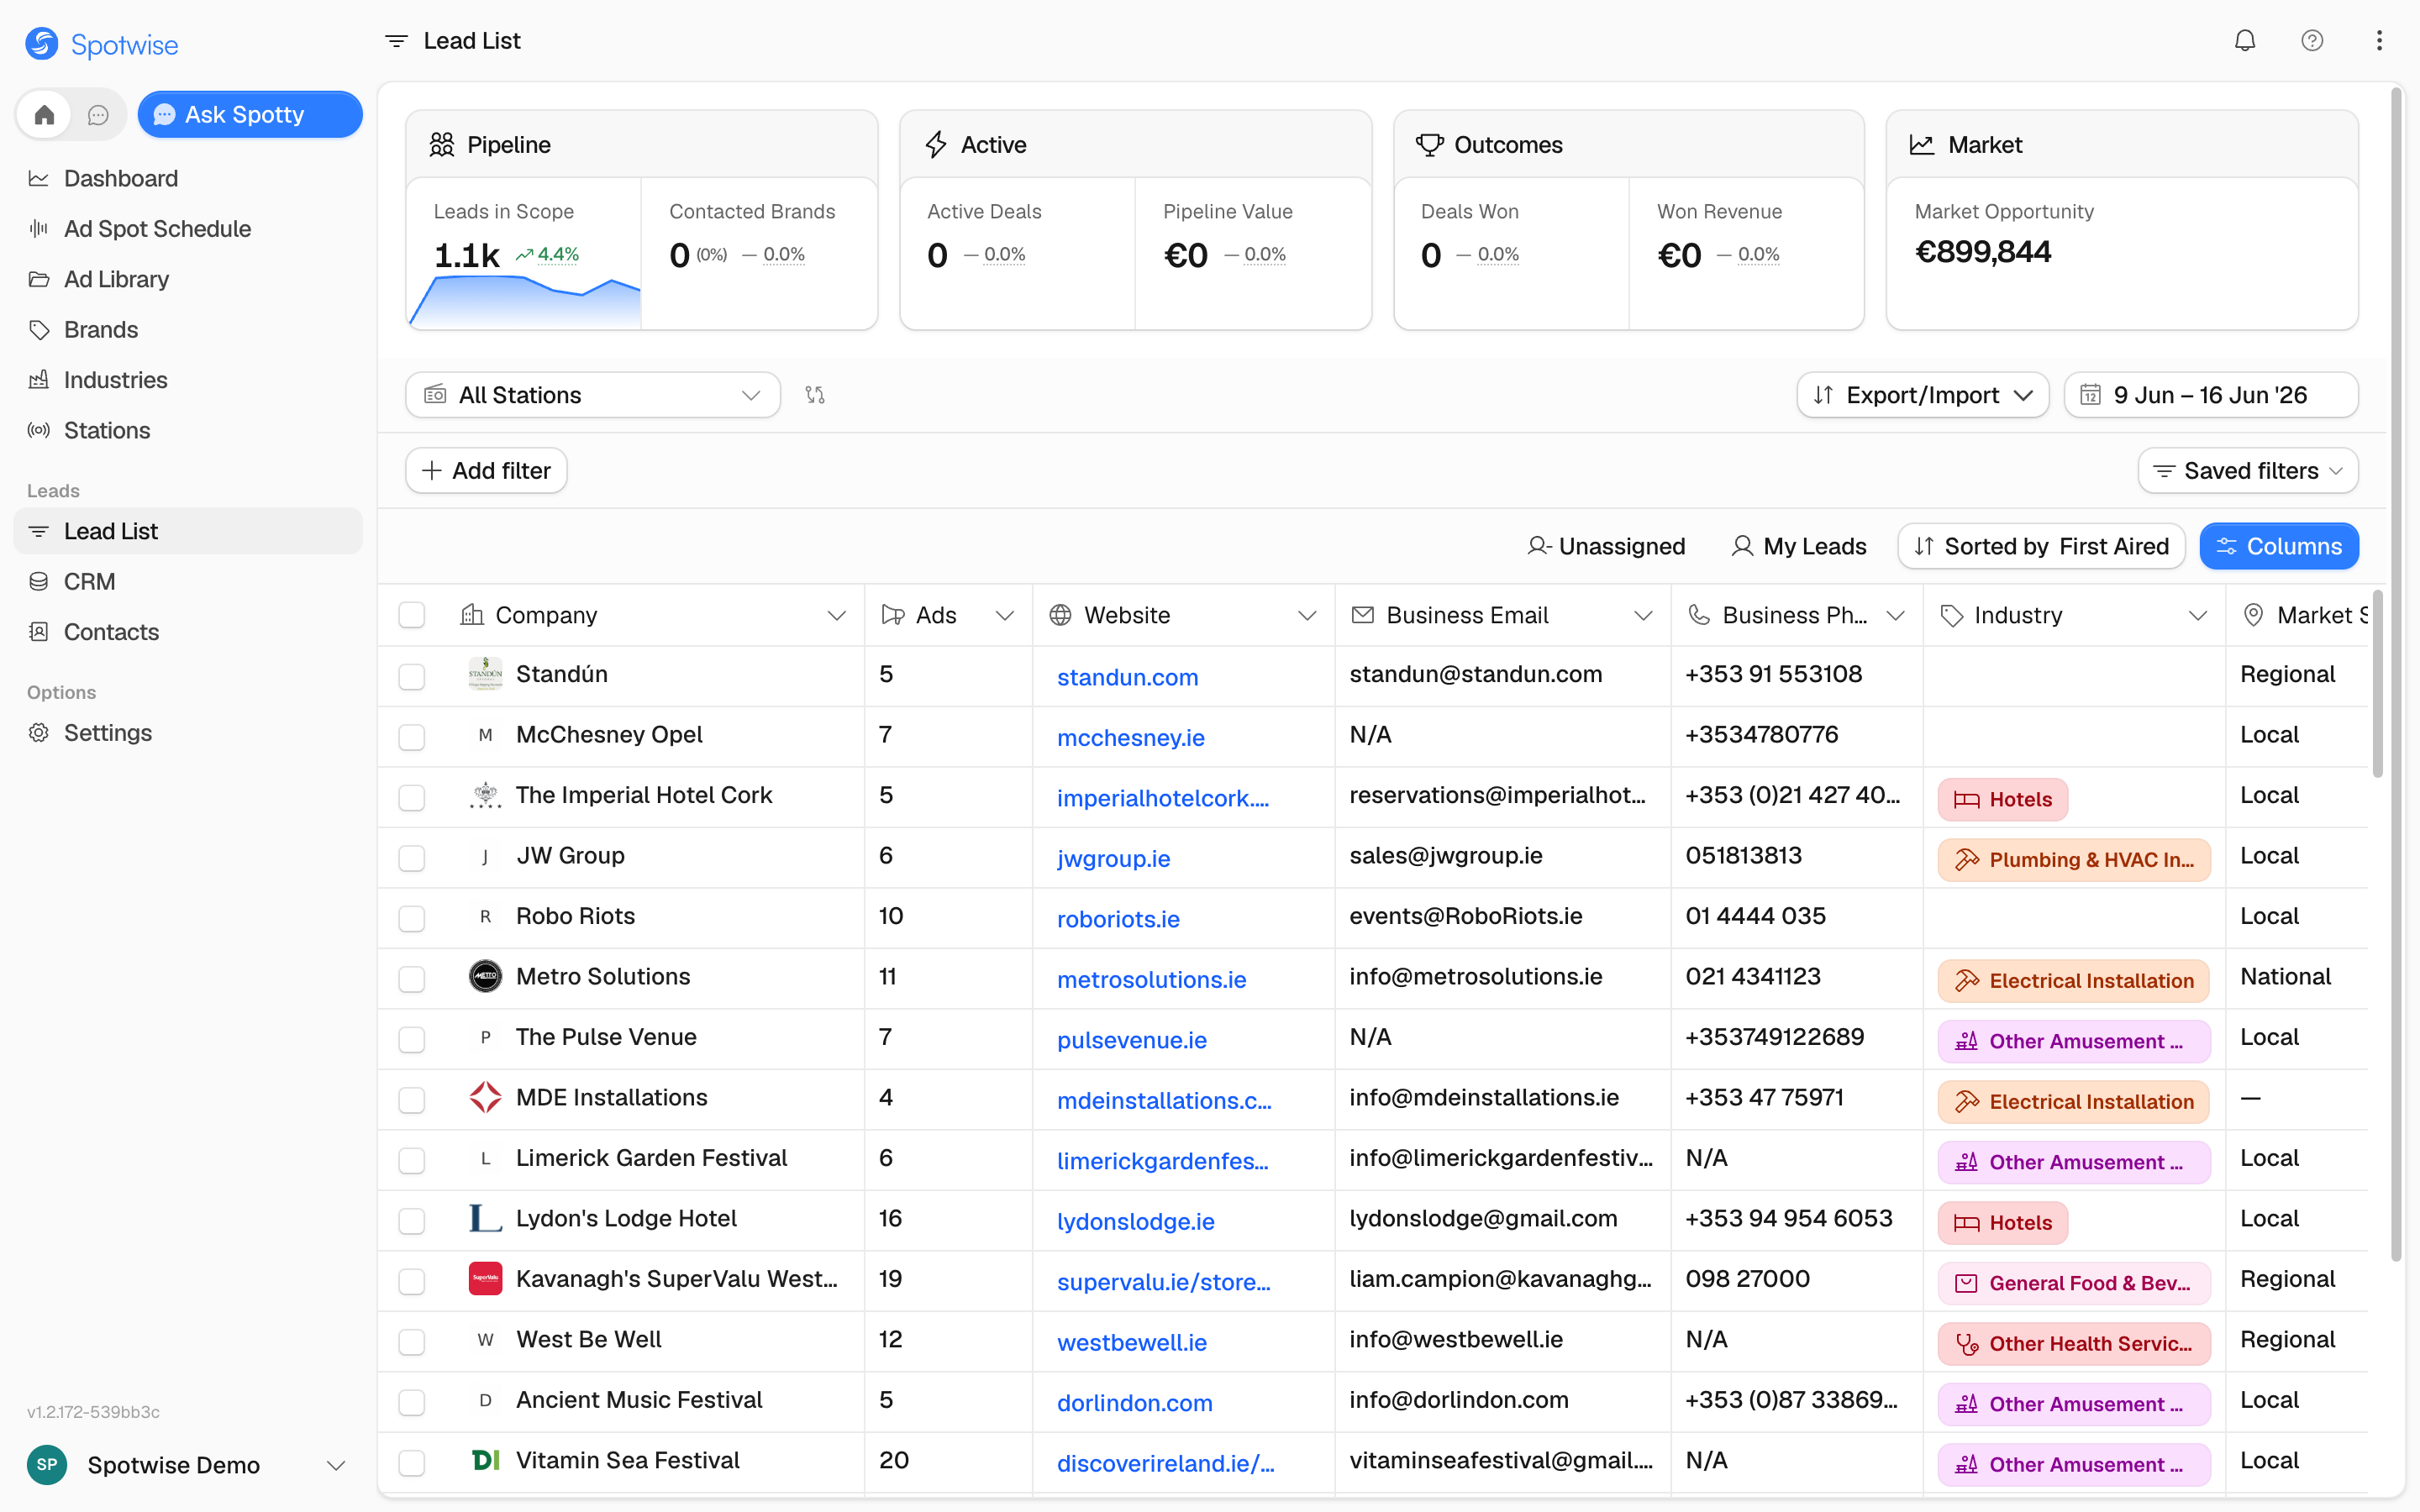Click the Standún company logo

(485, 675)
